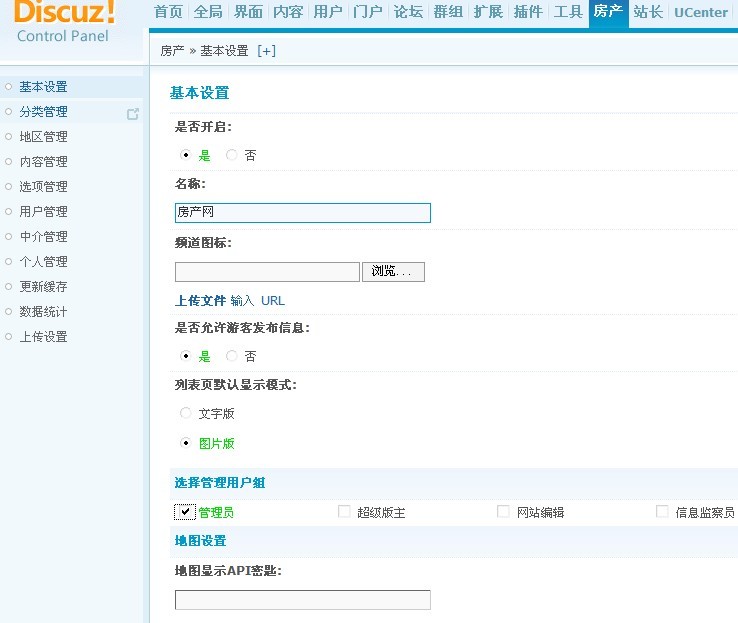Viewport: 738px width, 623px height.
Task: Click the Discuz! Control Panel logo
Action: pos(64,23)
